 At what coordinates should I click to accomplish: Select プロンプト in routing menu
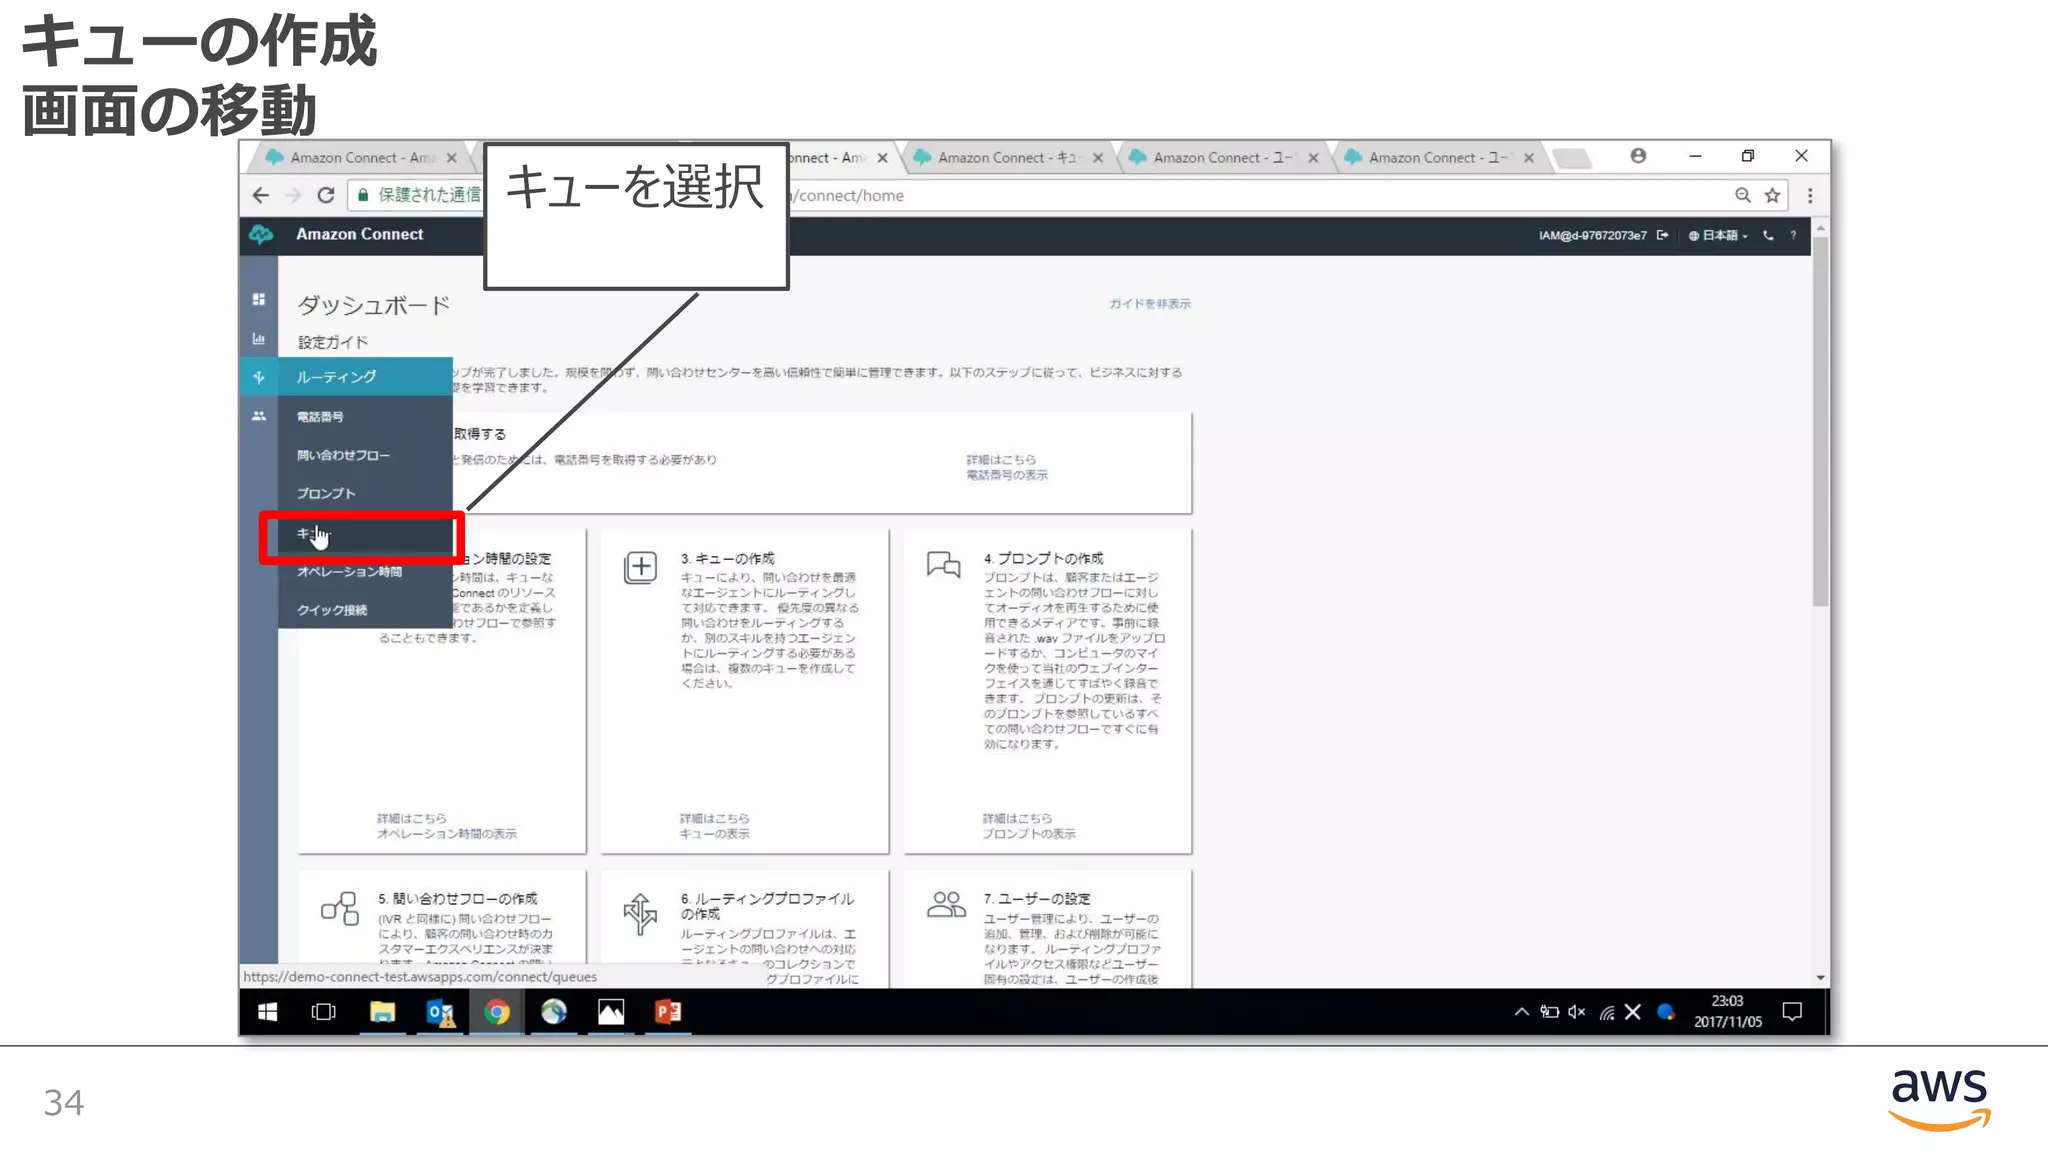pyautogui.click(x=365, y=493)
